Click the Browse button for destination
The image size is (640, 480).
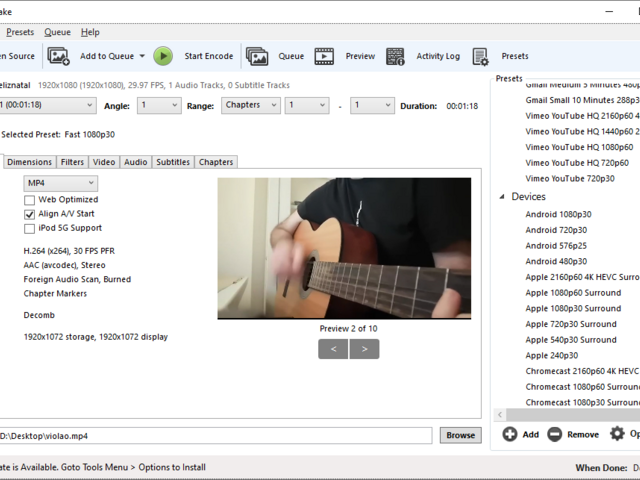(460, 435)
